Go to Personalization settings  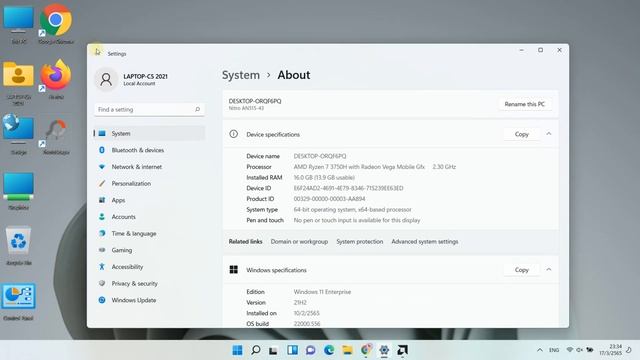[x=149, y=184]
